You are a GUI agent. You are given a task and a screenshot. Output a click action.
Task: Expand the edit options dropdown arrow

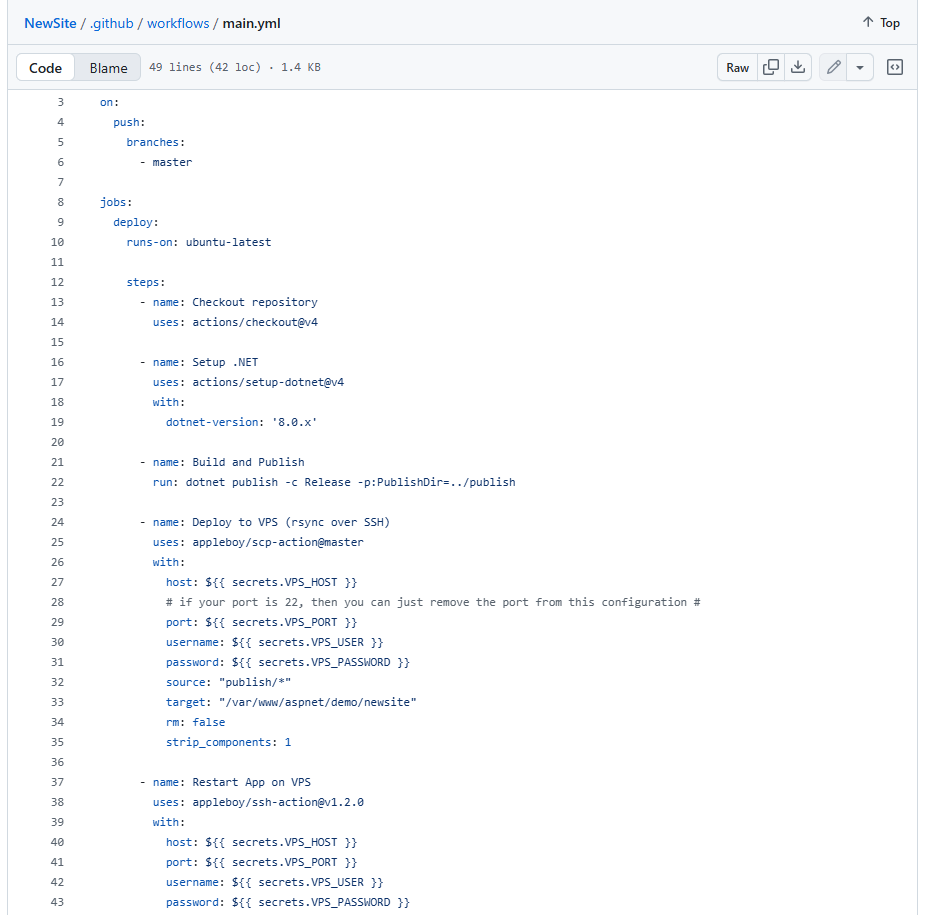[859, 67]
